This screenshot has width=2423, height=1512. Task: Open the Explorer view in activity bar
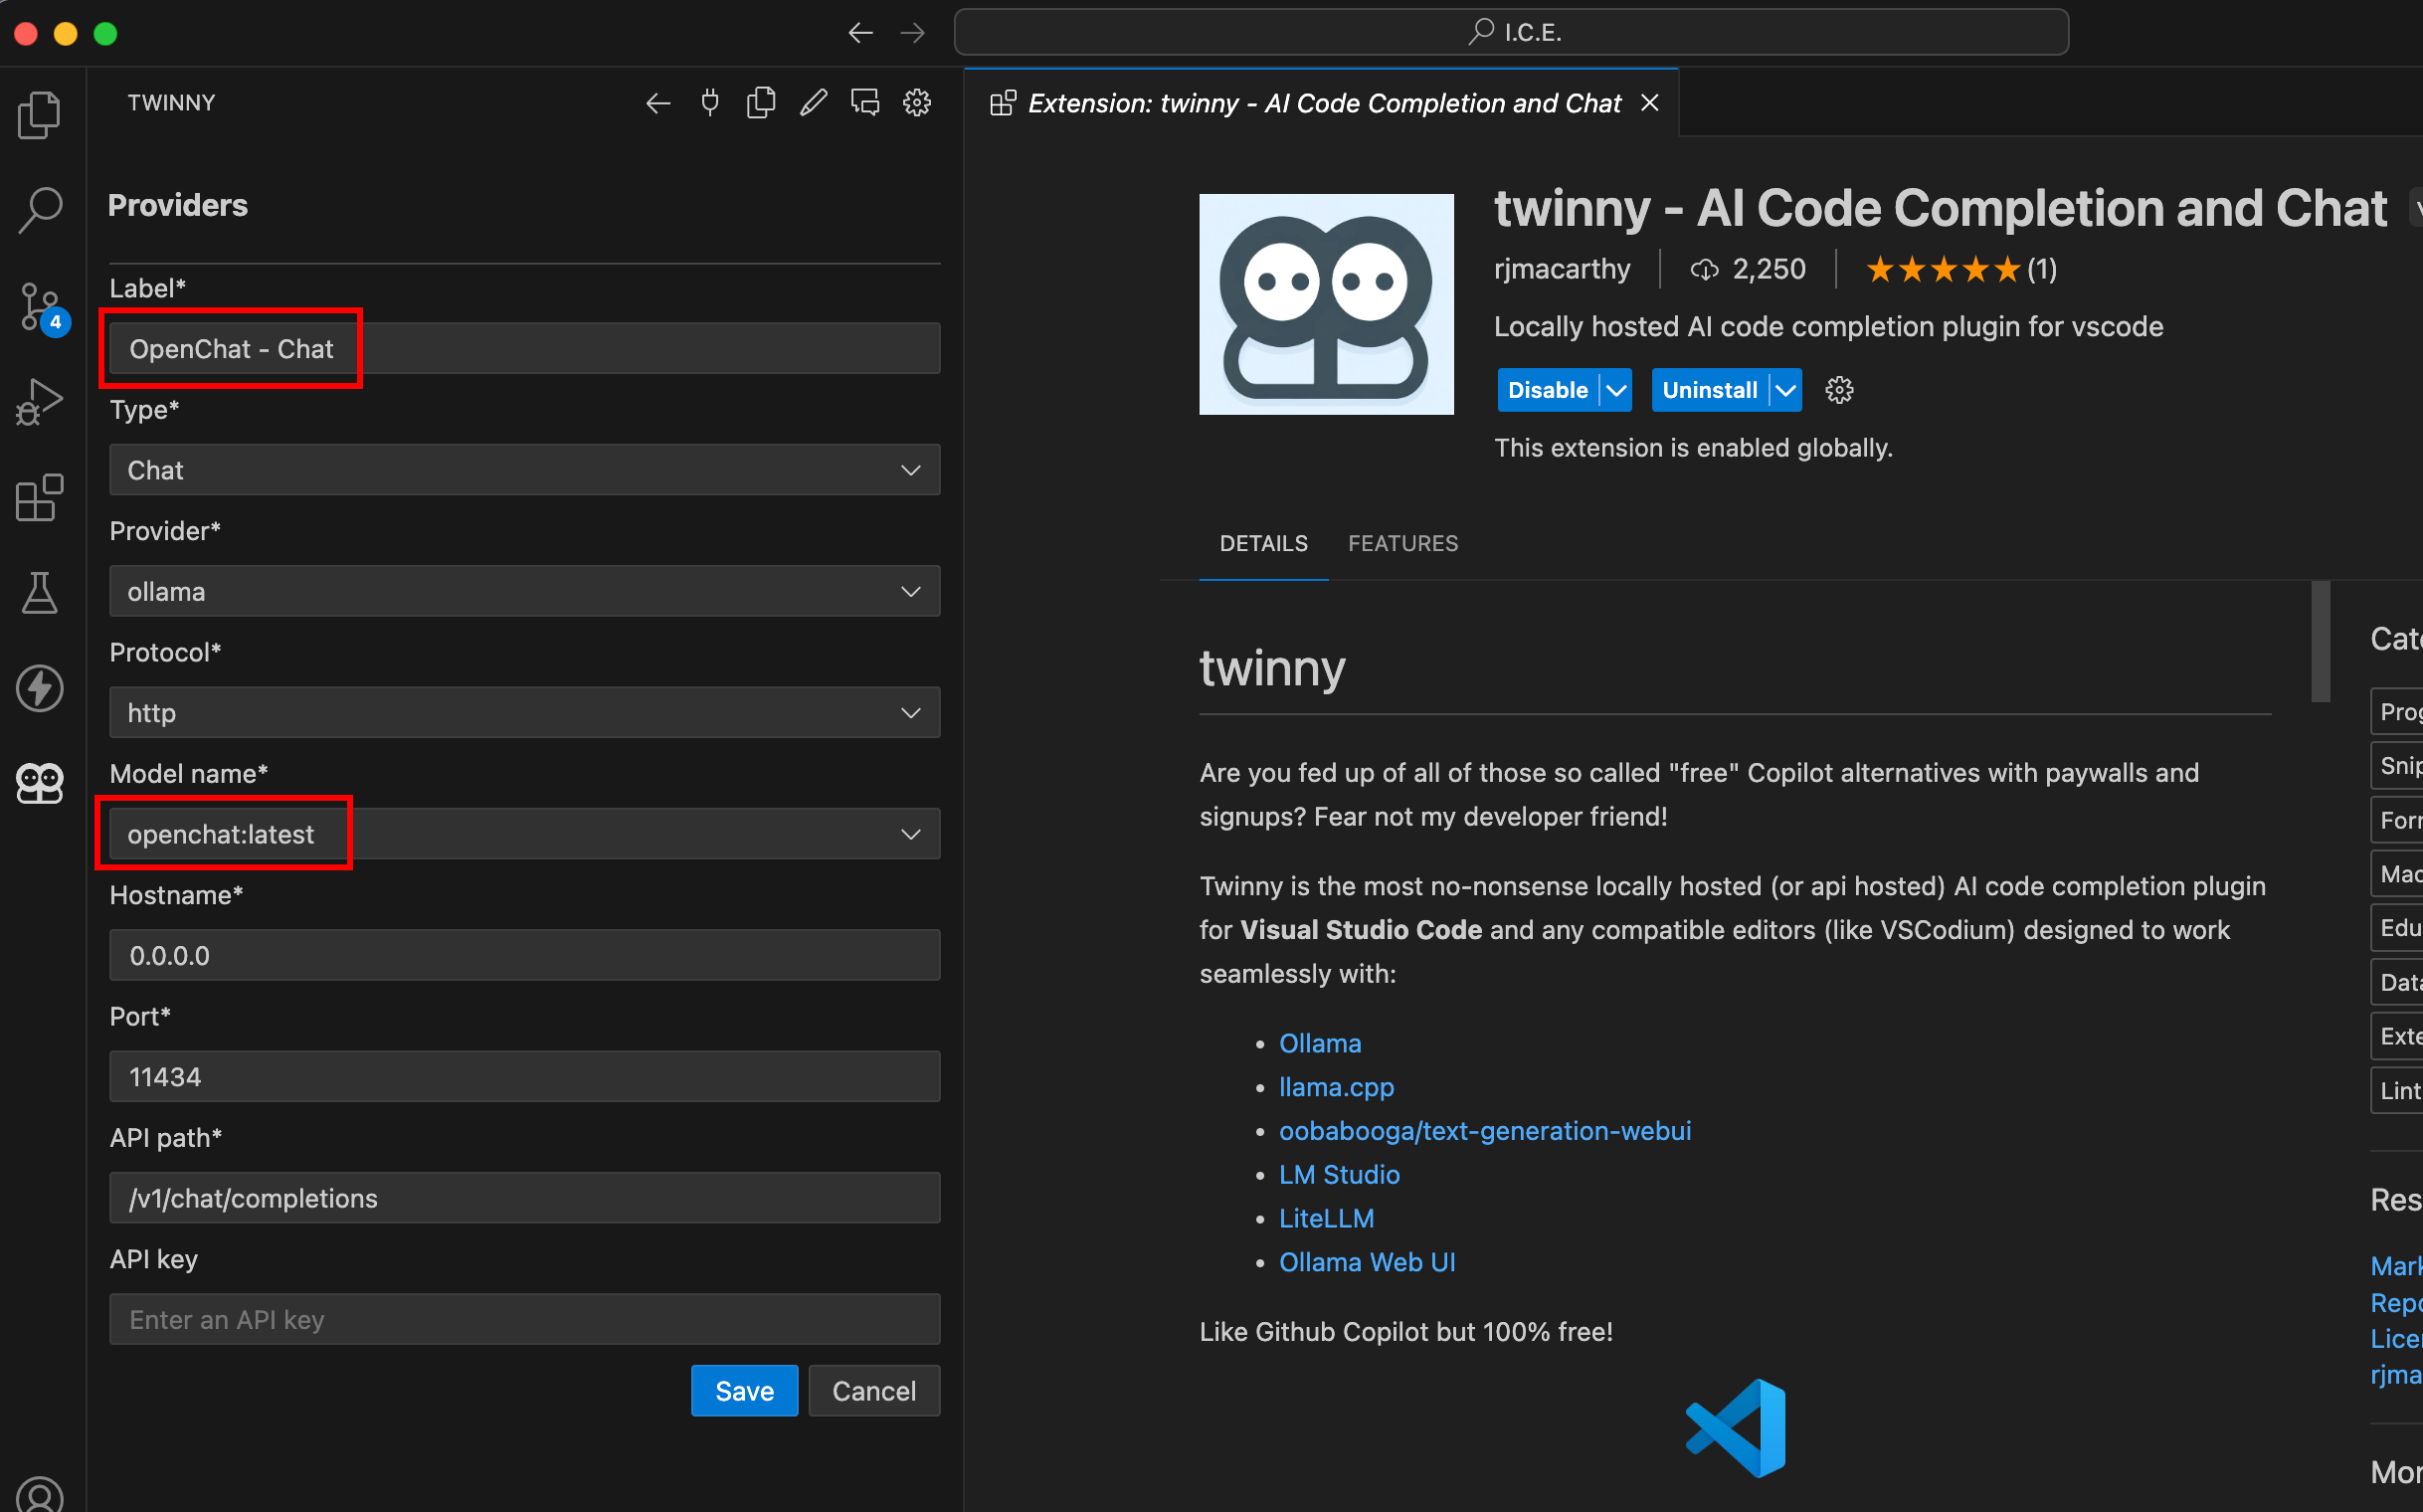(x=40, y=114)
